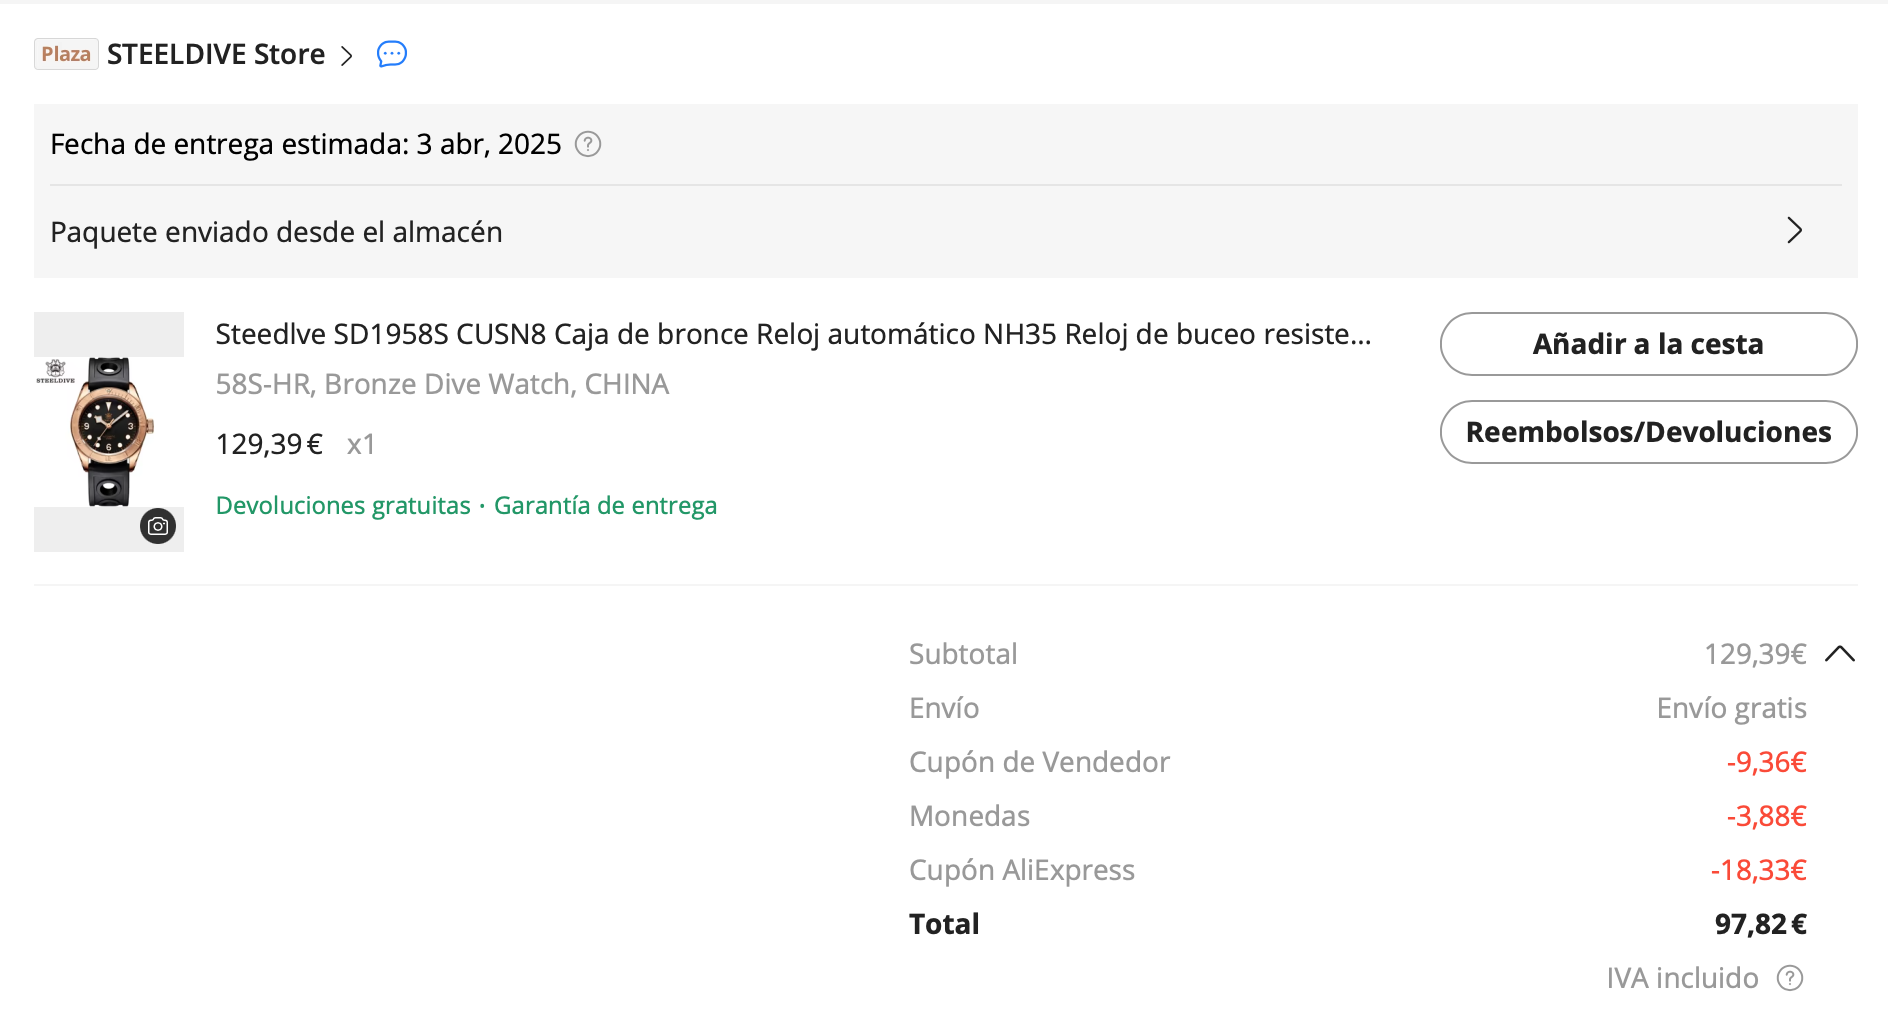Click the camera icon on product thumbnail
The width and height of the screenshot is (1888, 1026).
coord(158,526)
